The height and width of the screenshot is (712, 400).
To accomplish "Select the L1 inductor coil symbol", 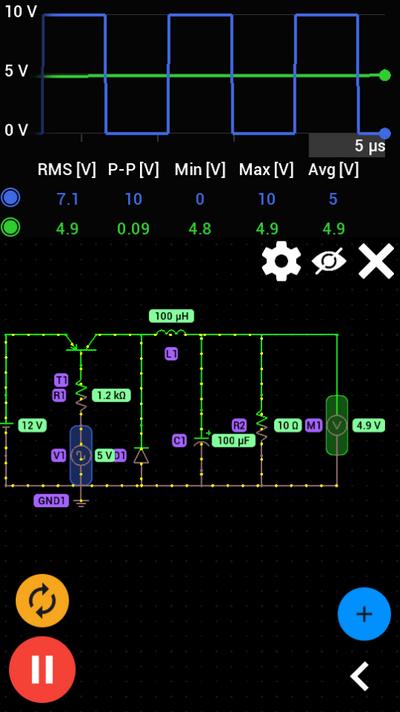I will 171,333.
